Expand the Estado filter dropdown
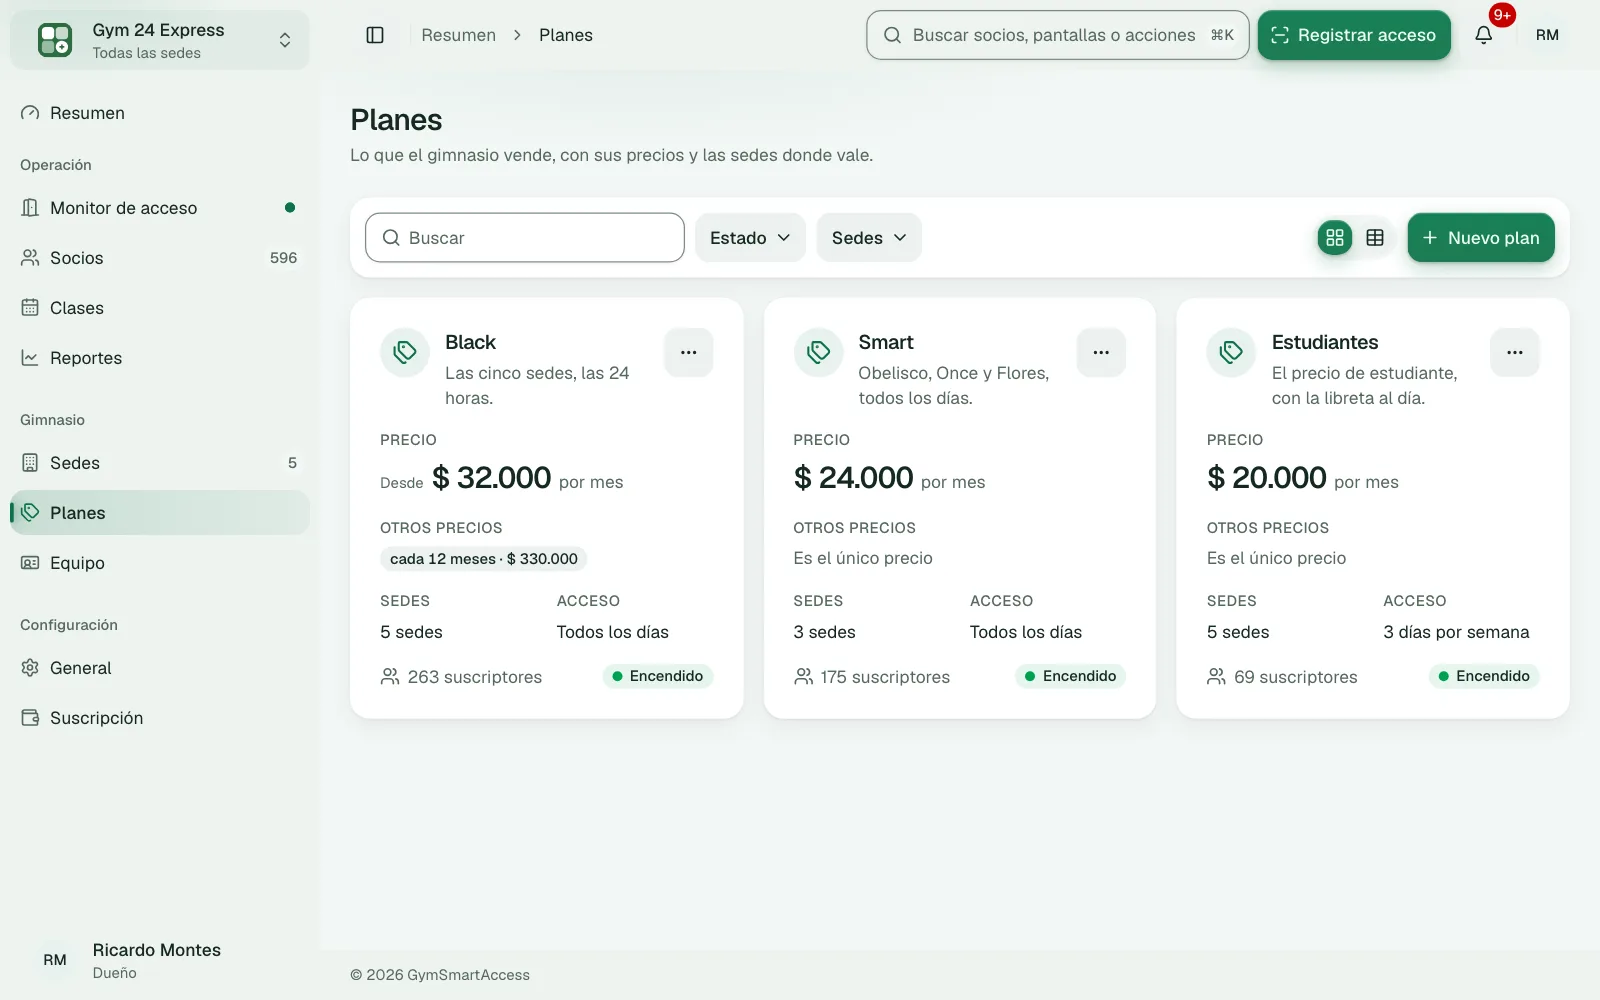1600x1000 pixels. (750, 238)
